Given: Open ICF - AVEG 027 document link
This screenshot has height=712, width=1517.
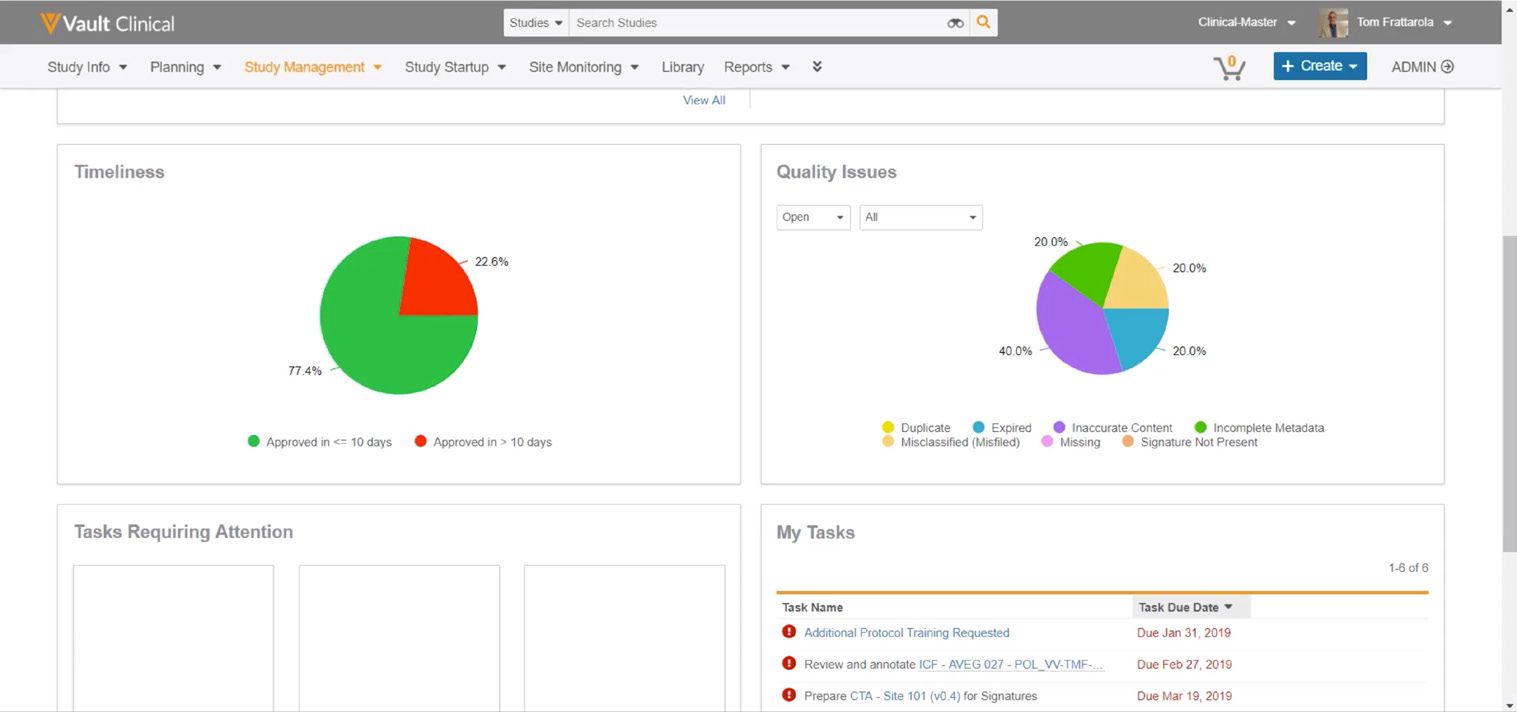Looking at the screenshot, I should (1011, 664).
